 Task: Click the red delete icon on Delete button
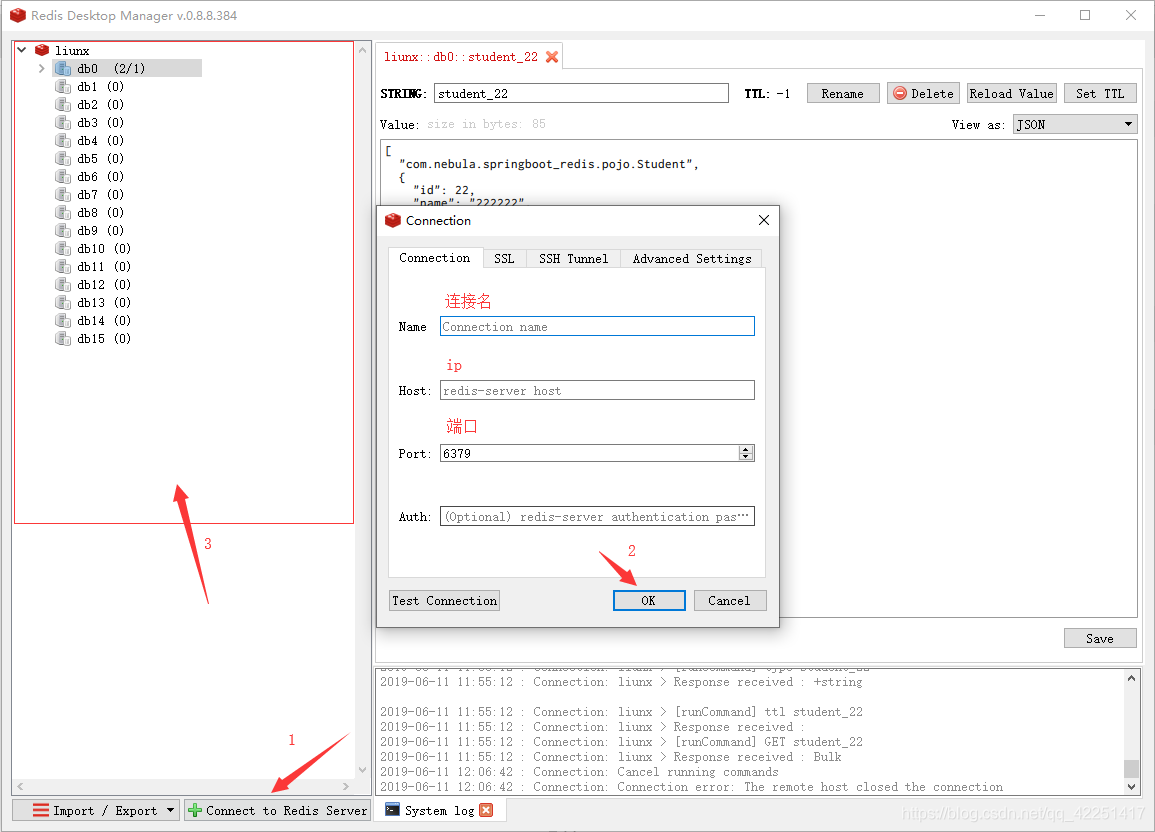click(x=901, y=93)
